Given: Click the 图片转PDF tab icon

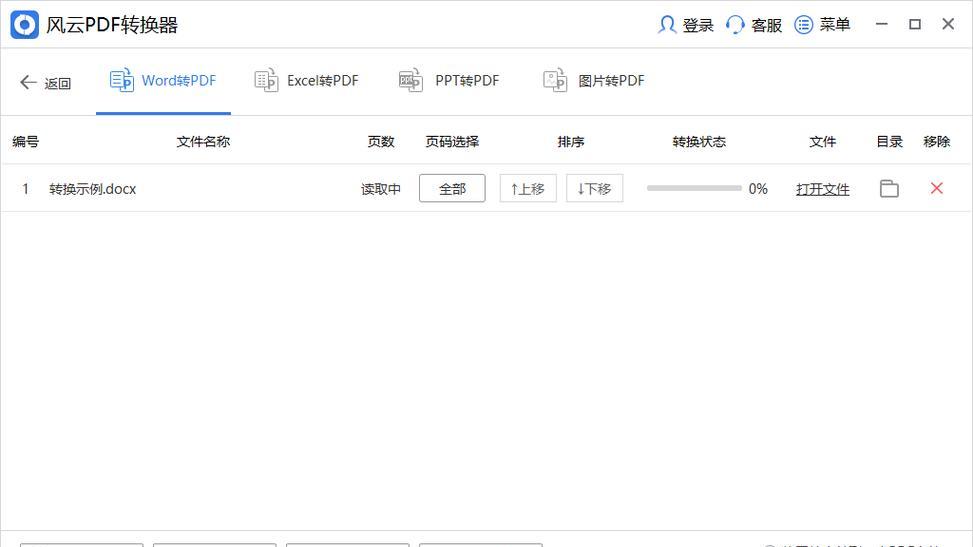Looking at the screenshot, I should pos(555,81).
